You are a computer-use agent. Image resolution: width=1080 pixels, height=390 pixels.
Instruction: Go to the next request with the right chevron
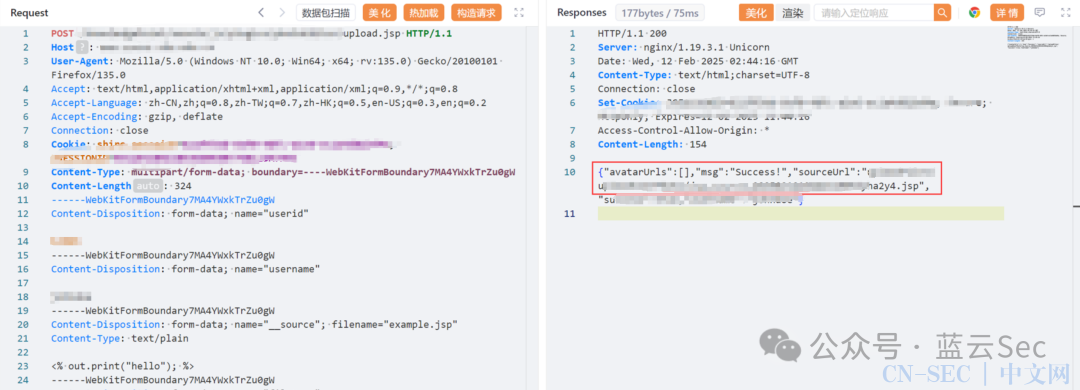pos(282,12)
